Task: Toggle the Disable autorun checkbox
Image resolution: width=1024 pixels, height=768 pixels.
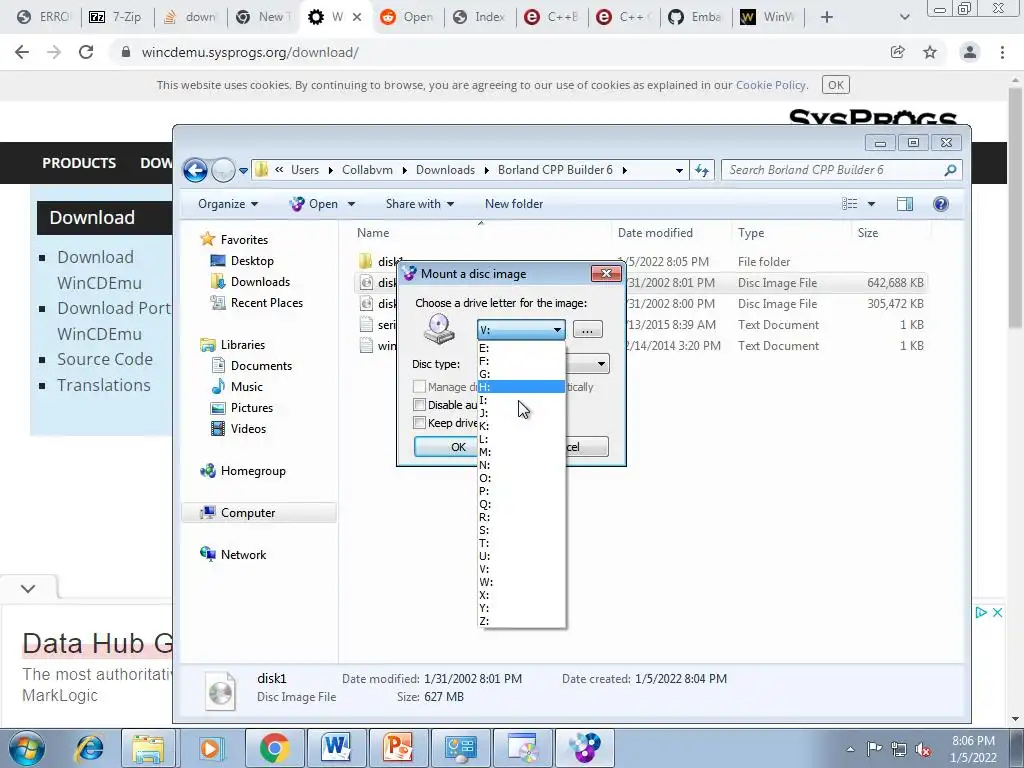Action: point(420,405)
